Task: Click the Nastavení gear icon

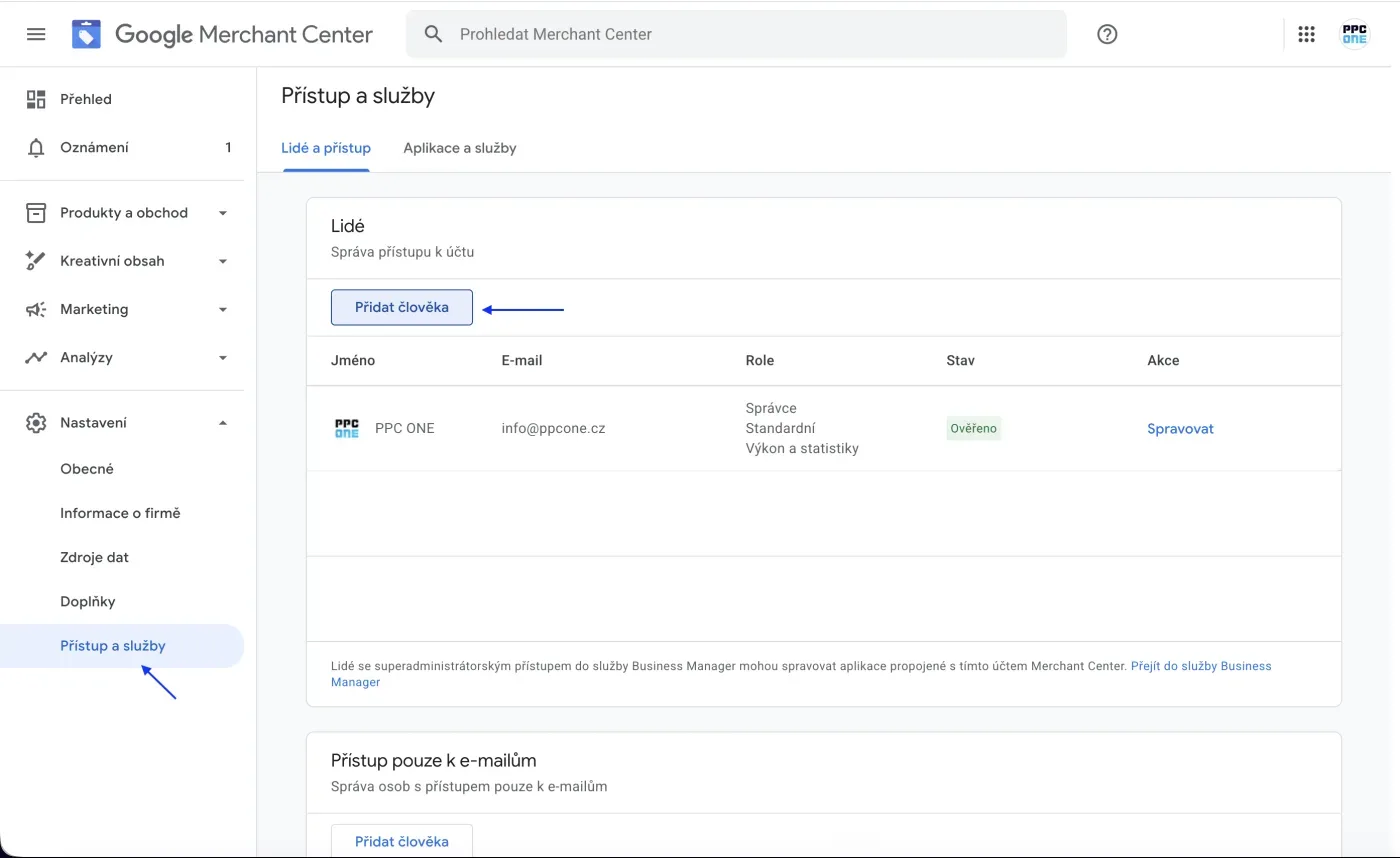Action: (36, 423)
